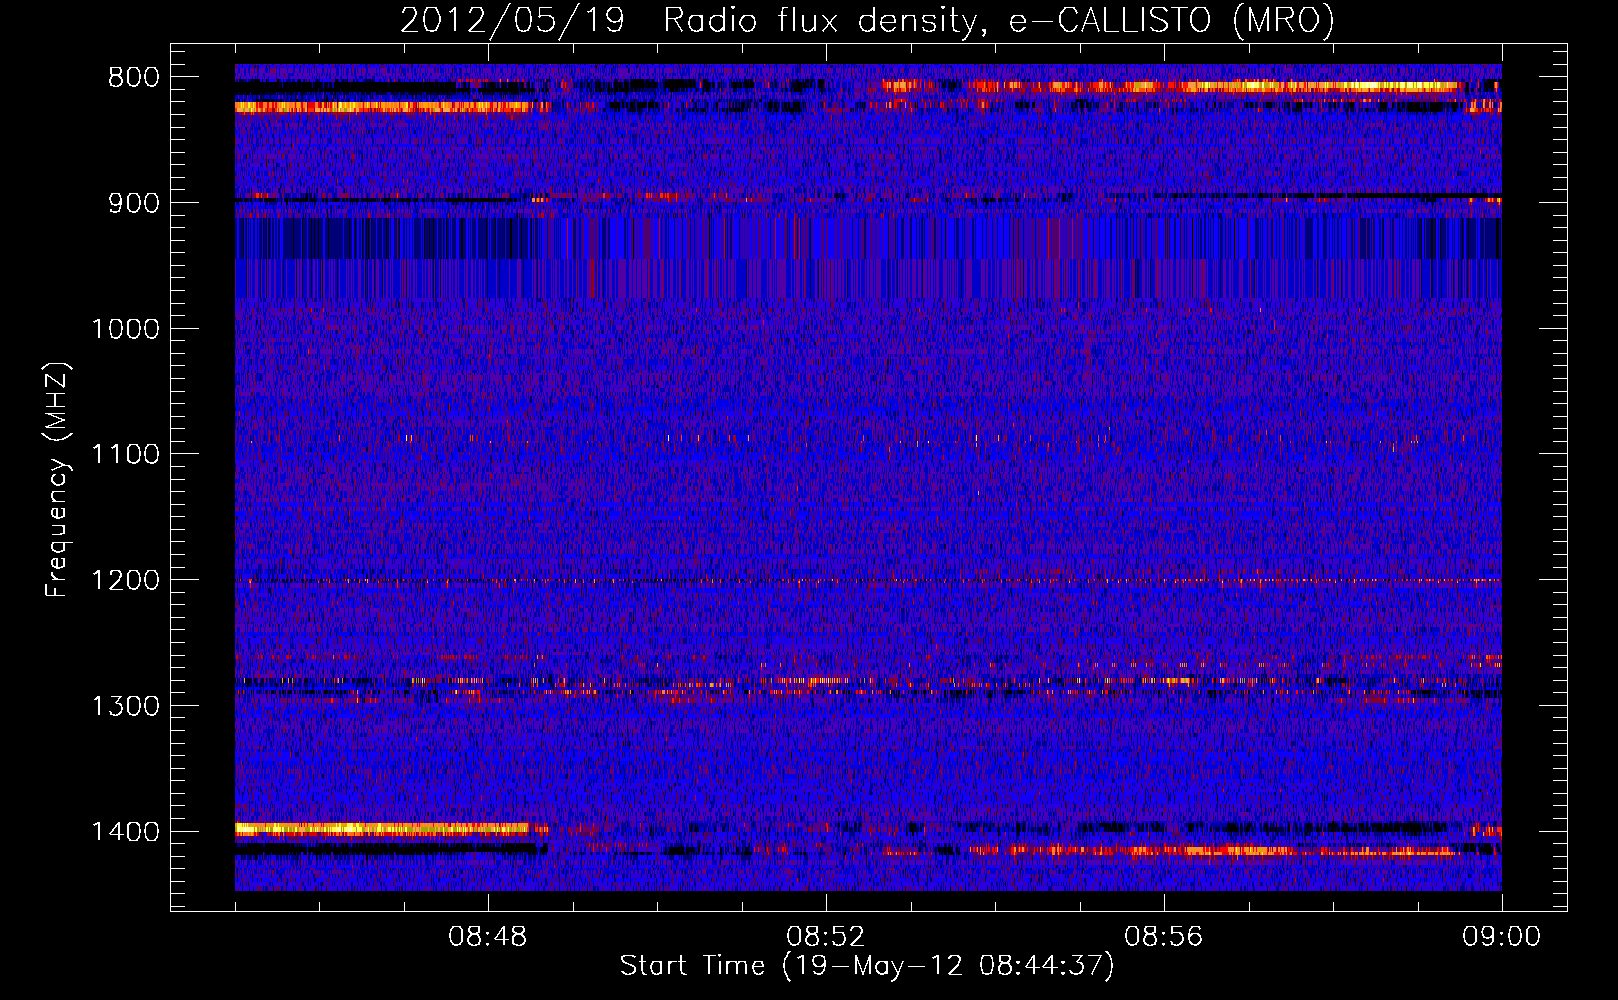Image resolution: width=1618 pixels, height=1000 pixels.
Task: Click the 09:00 time tick label
Action: coord(1502,937)
